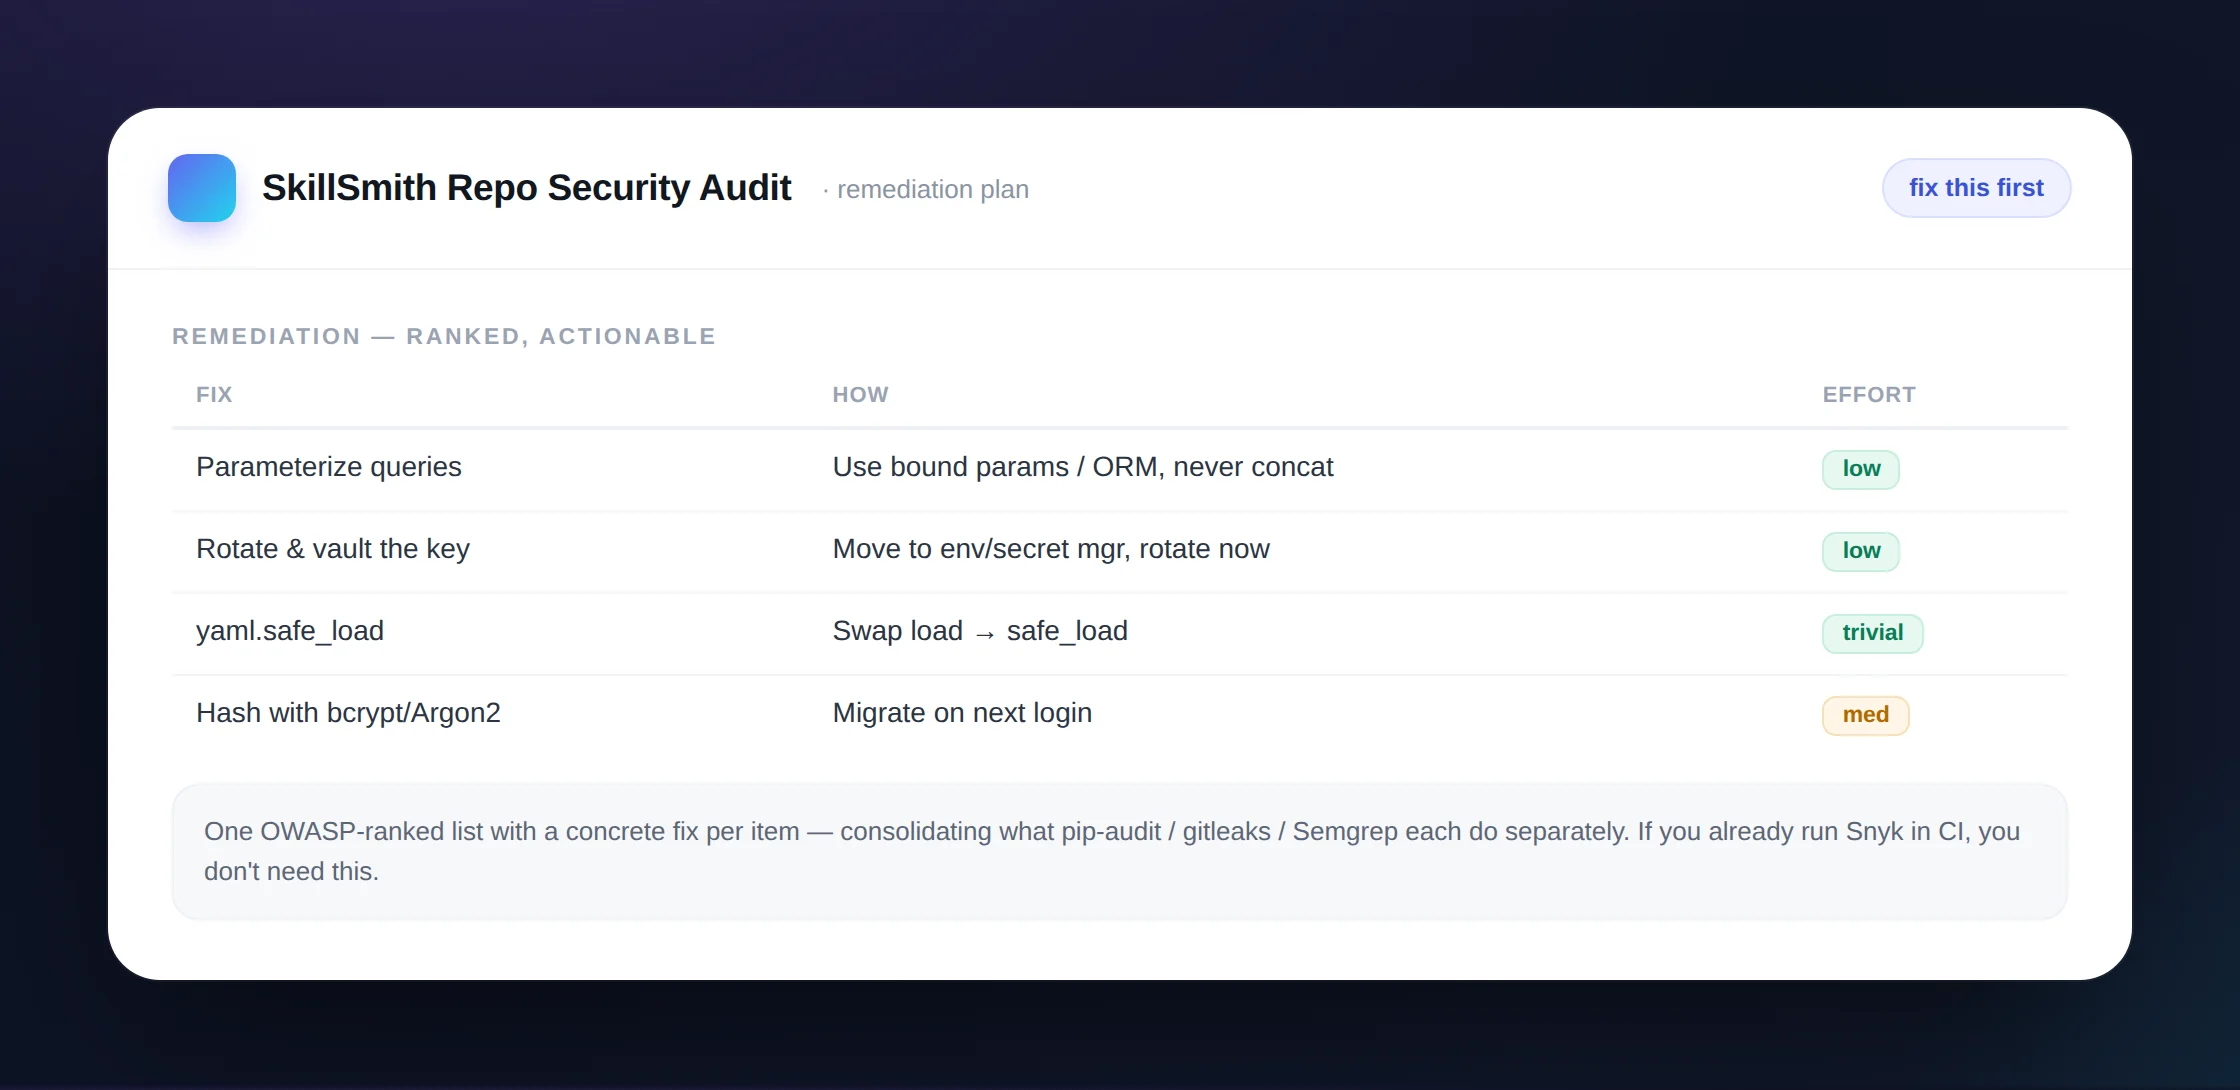Click the SkillSmith gradient app icon

[202, 188]
